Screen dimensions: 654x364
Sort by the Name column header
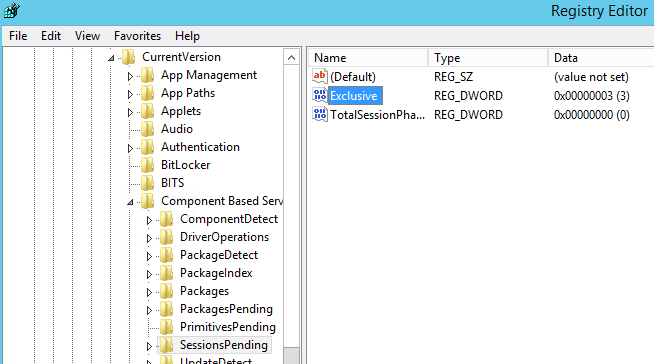point(368,58)
